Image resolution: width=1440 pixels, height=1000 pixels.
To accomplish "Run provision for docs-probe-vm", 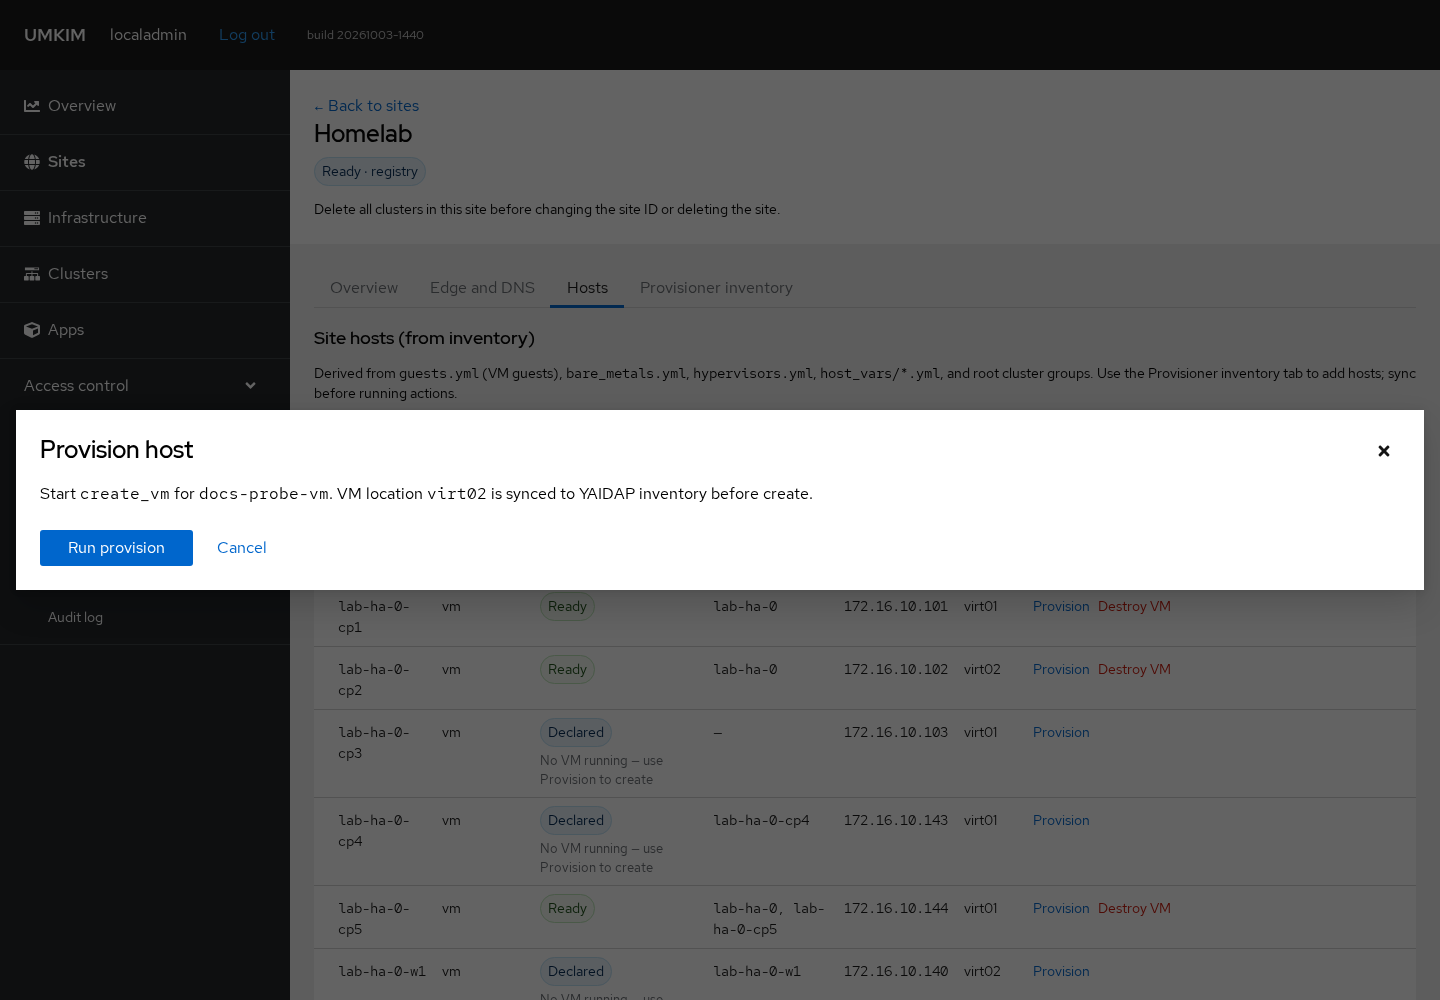I will [116, 548].
